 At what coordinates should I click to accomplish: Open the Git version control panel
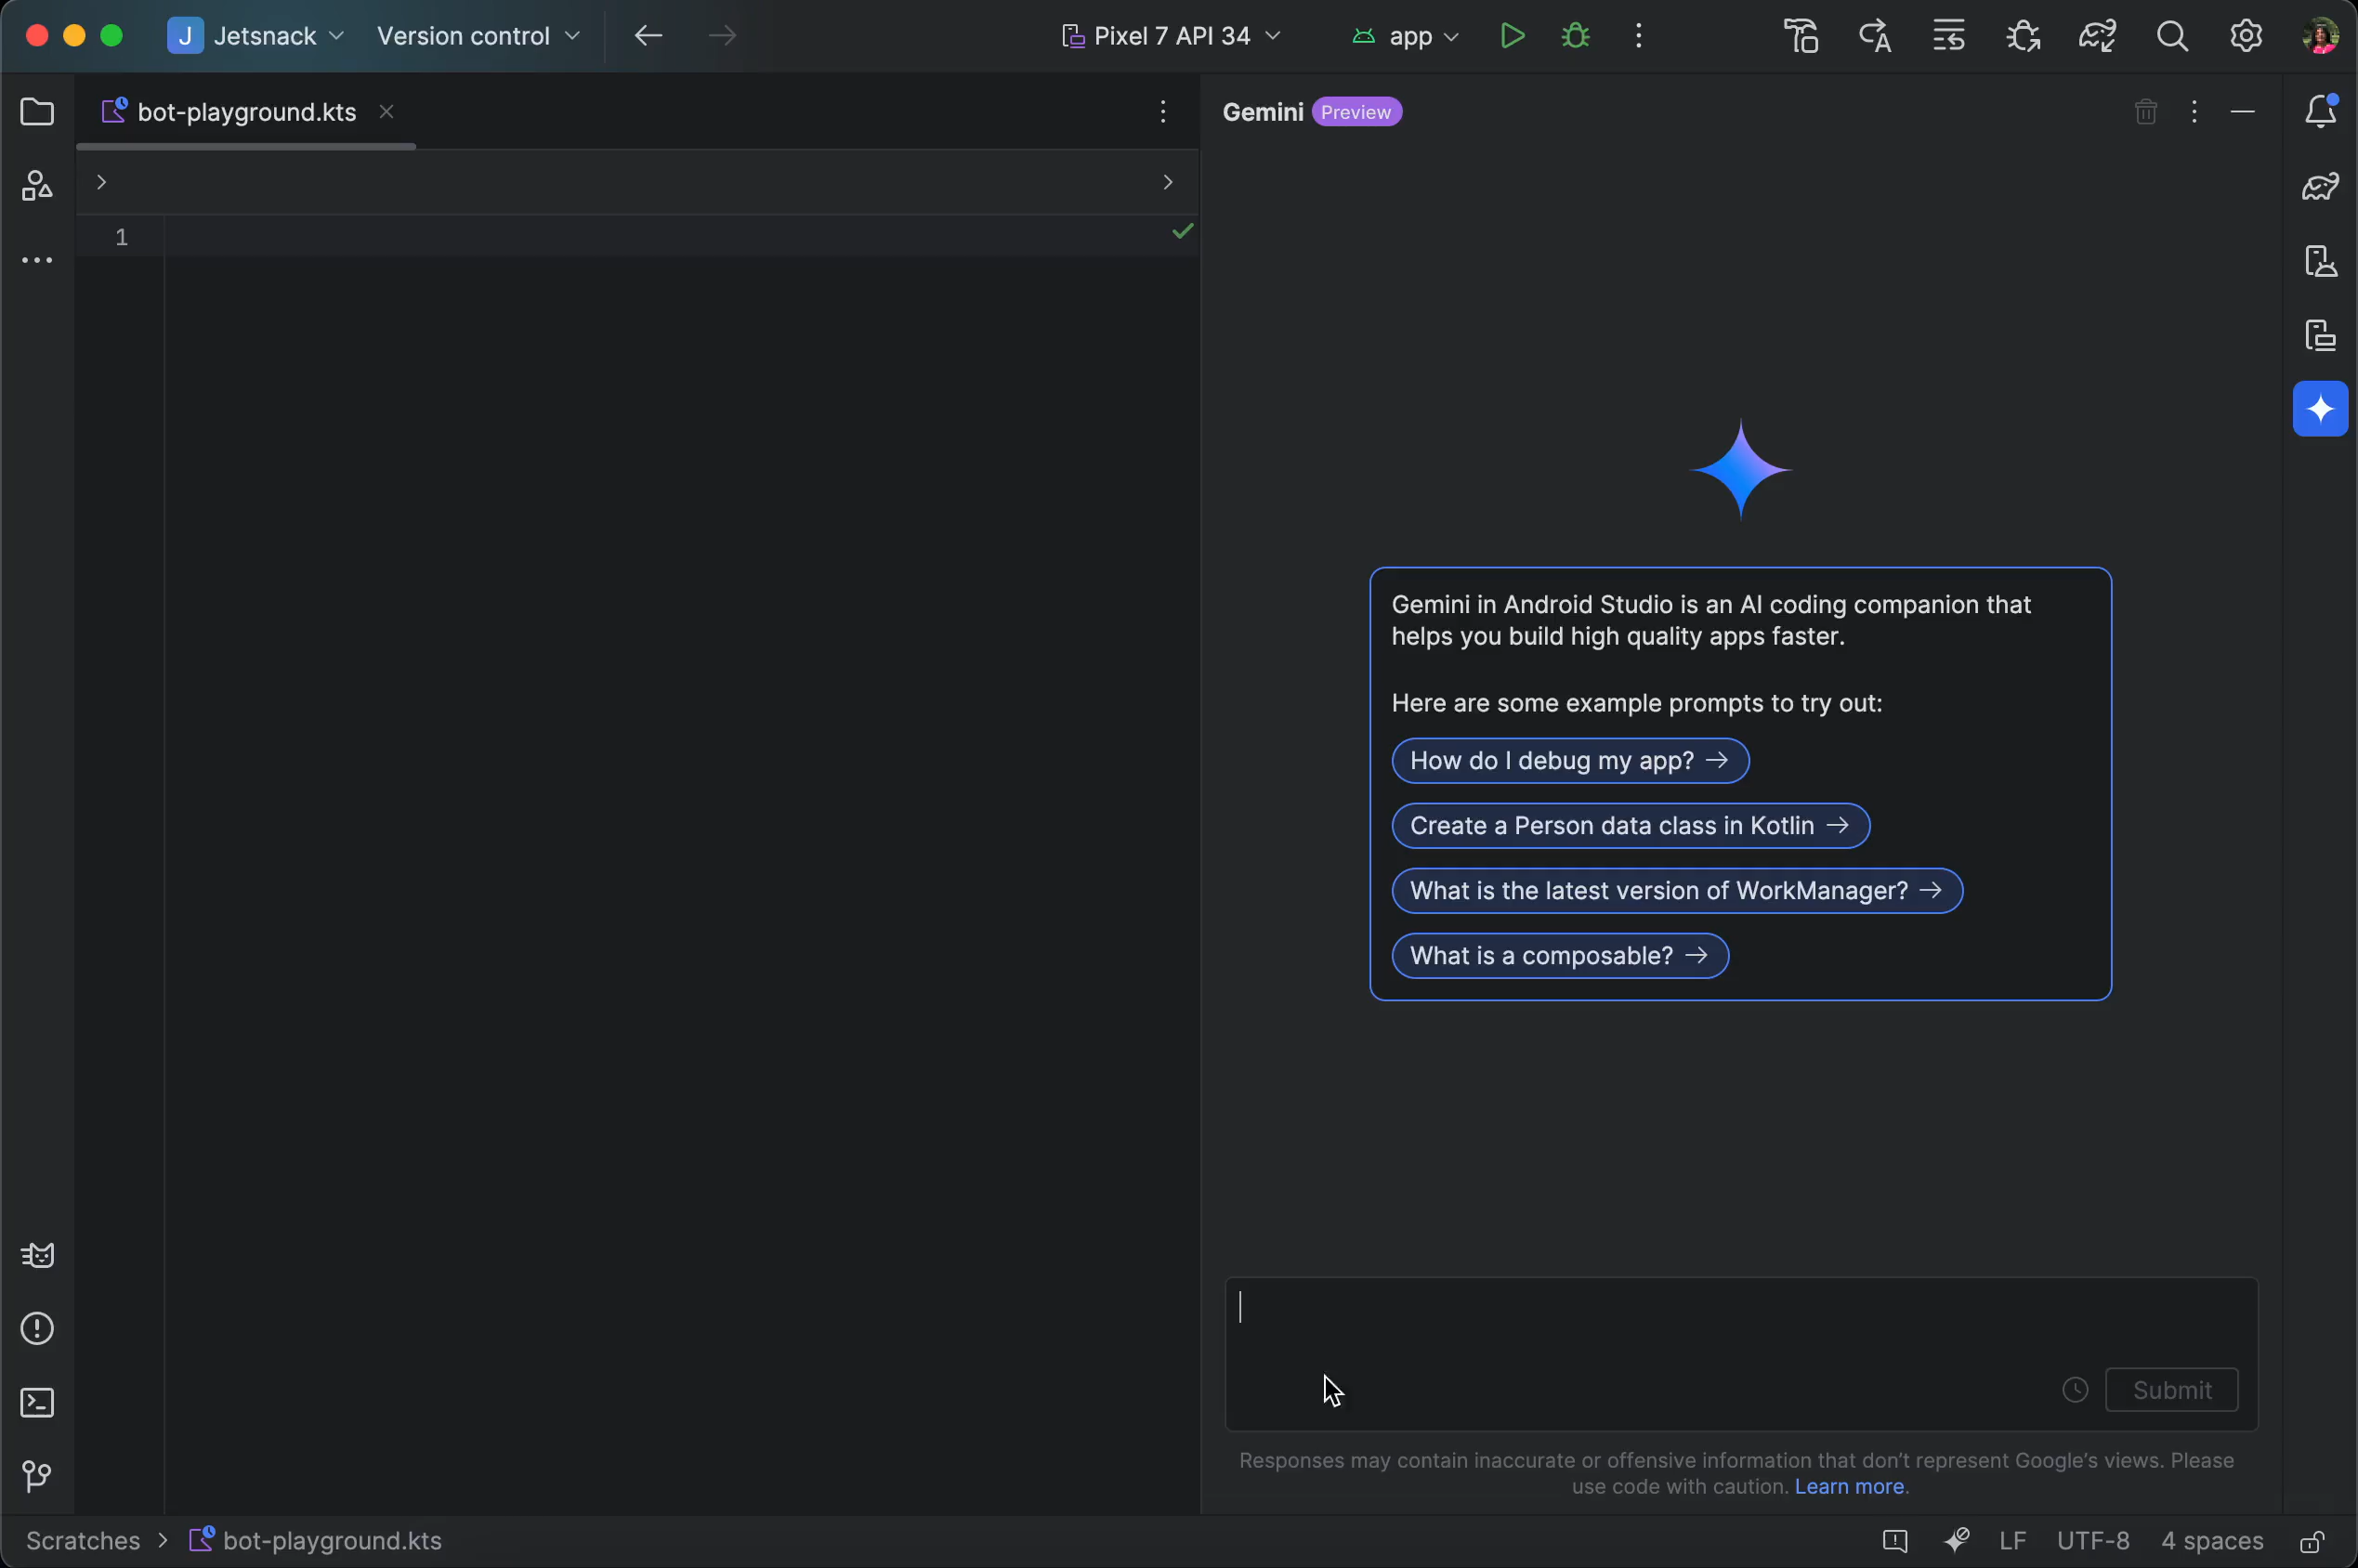[x=36, y=1477]
